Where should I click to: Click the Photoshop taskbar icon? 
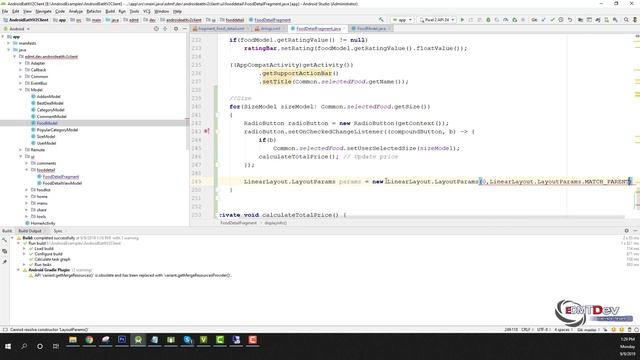[122, 340]
